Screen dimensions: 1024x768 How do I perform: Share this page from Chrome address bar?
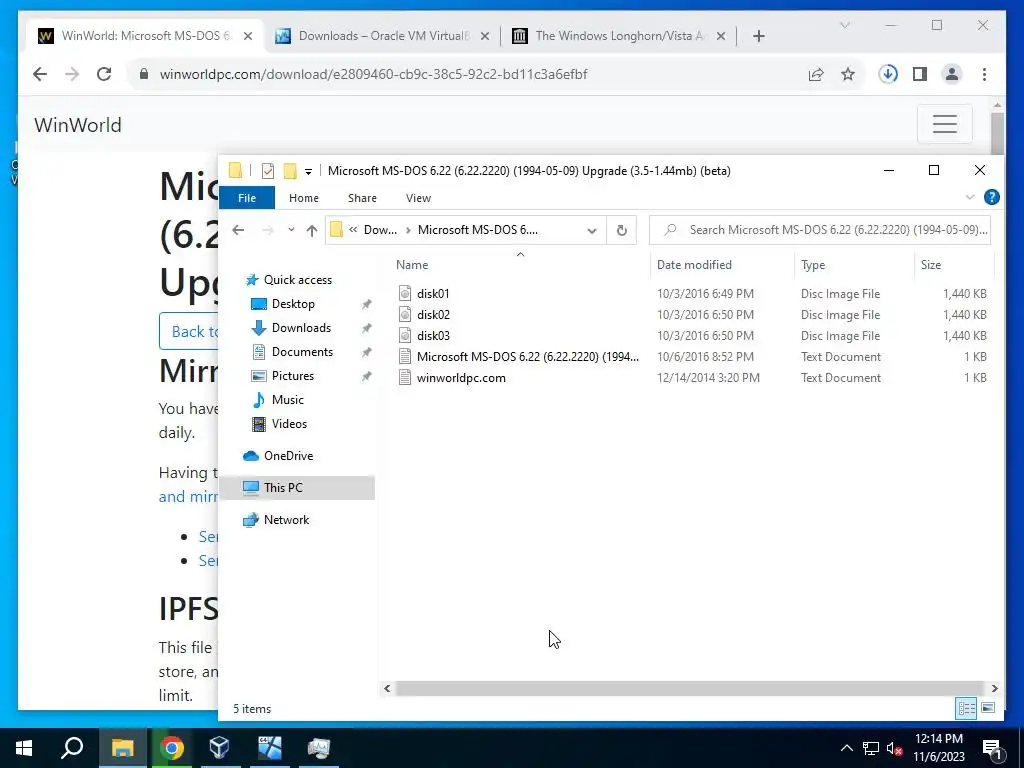pos(816,74)
